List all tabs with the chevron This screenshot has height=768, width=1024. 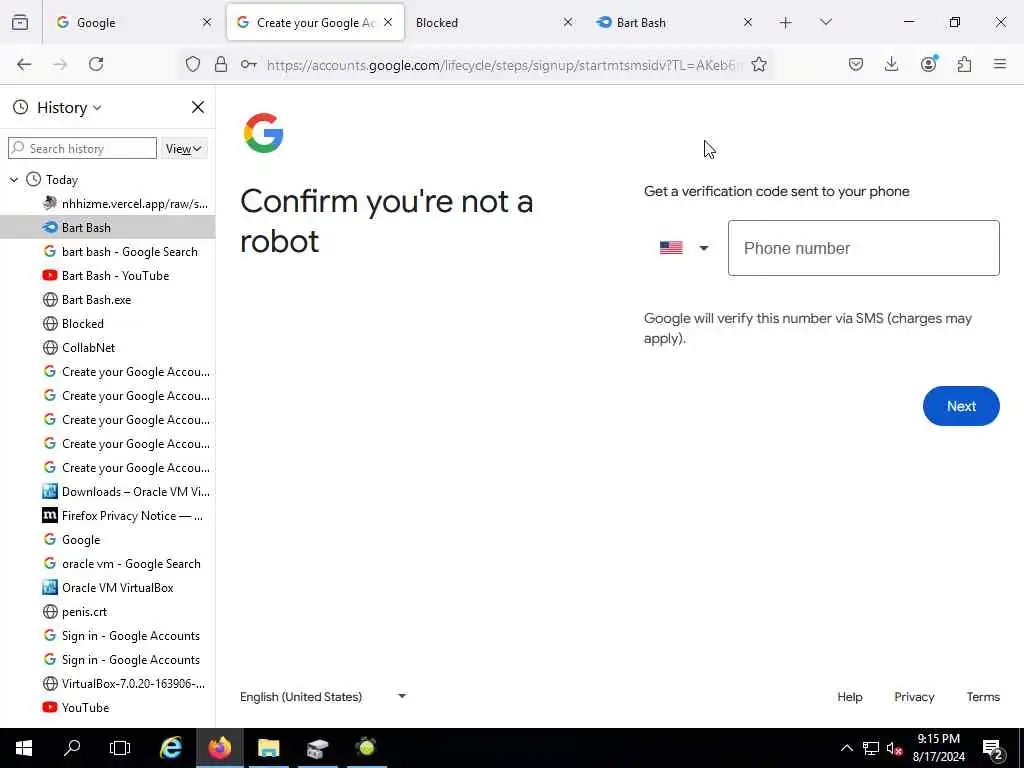point(826,22)
